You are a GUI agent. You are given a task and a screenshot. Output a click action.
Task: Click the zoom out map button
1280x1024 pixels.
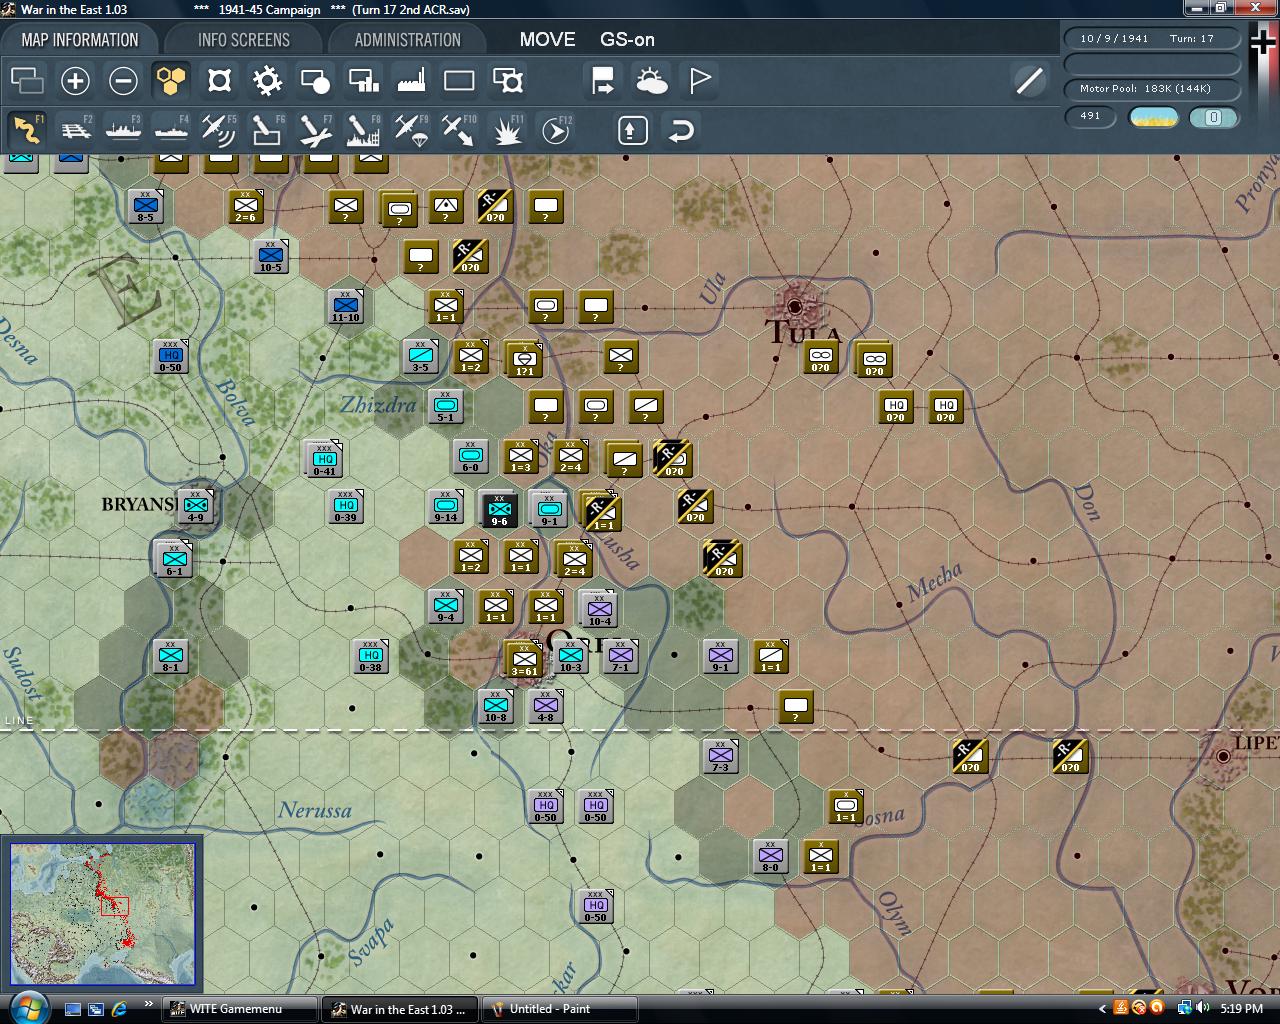point(123,81)
